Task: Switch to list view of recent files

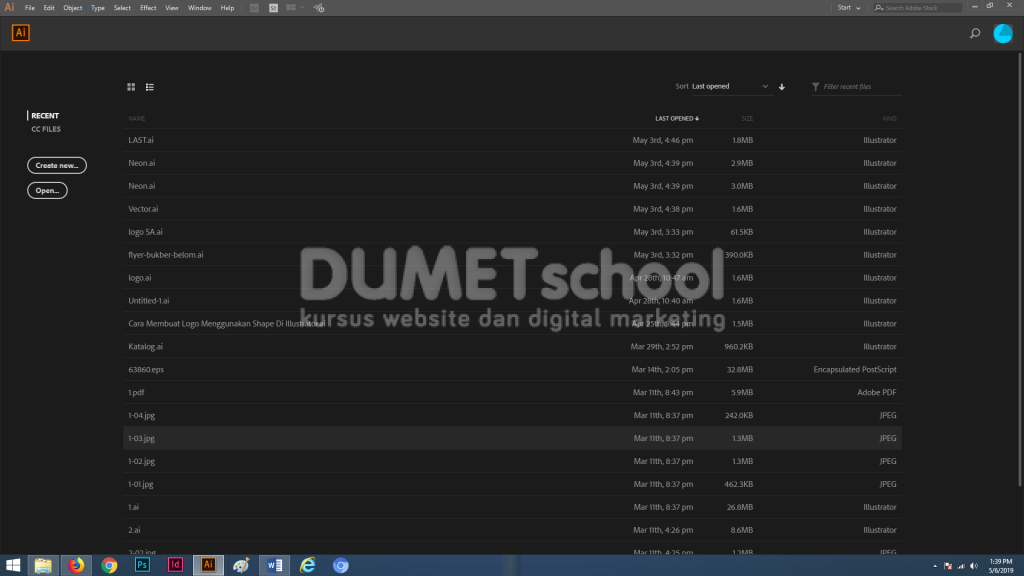Action: 150,87
